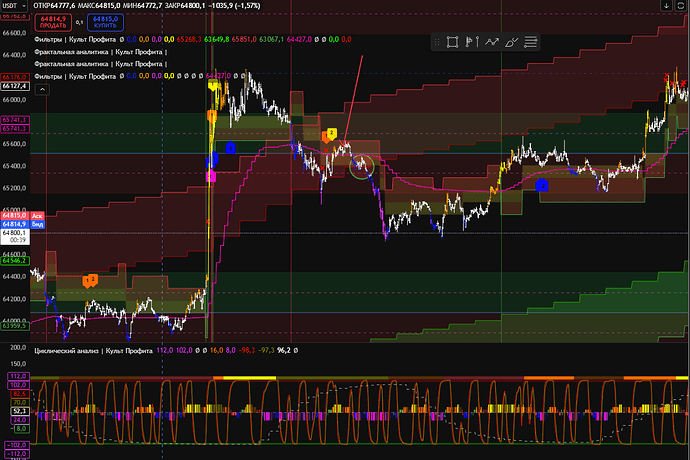The height and width of the screenshot is (460, 690).
Task: Select the zigzag line pattern tool
Action: pyautogui.click(x=491, y=42)
